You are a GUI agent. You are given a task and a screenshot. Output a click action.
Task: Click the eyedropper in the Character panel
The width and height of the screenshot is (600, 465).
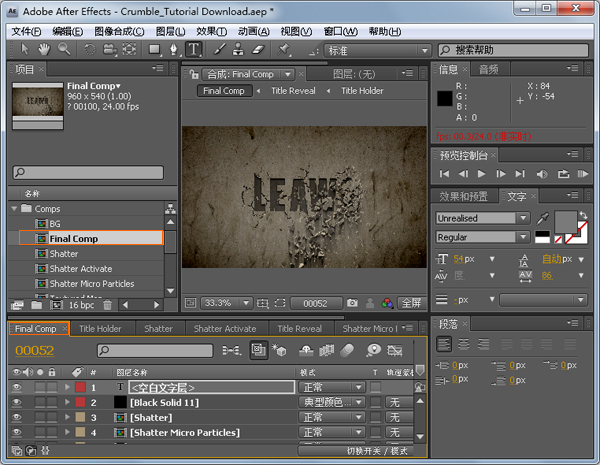point(543,219)
